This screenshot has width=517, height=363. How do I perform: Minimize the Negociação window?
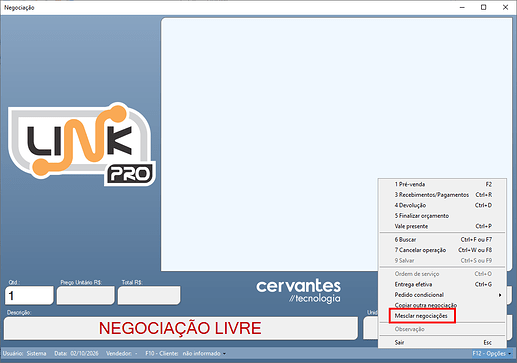click(x=462, y=7)
